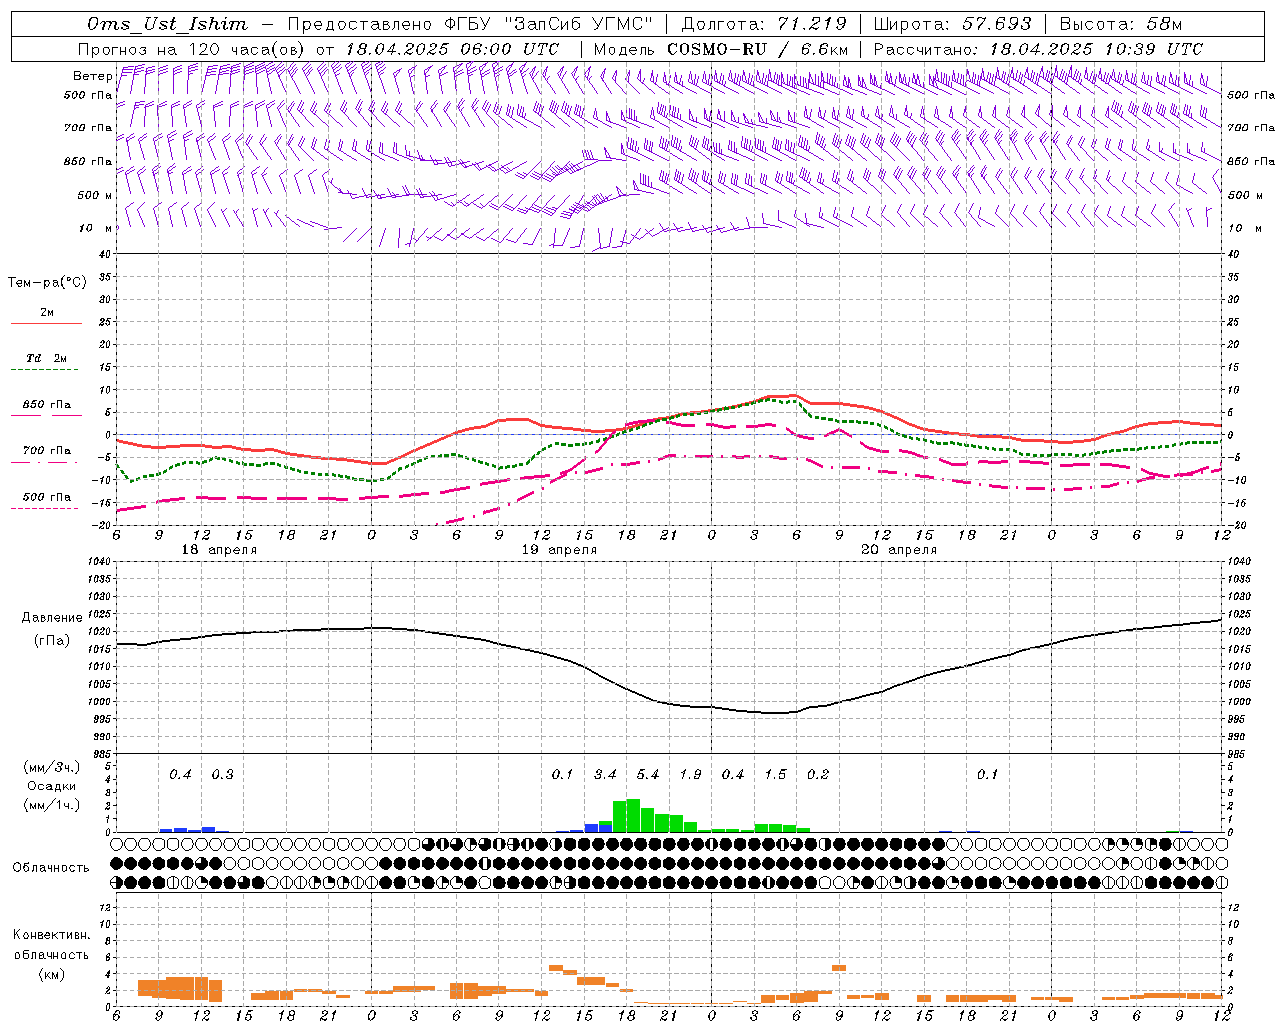
Task: Click the computed time 18.04.2025 10:39 UTC
Action: click(1096, 49)
